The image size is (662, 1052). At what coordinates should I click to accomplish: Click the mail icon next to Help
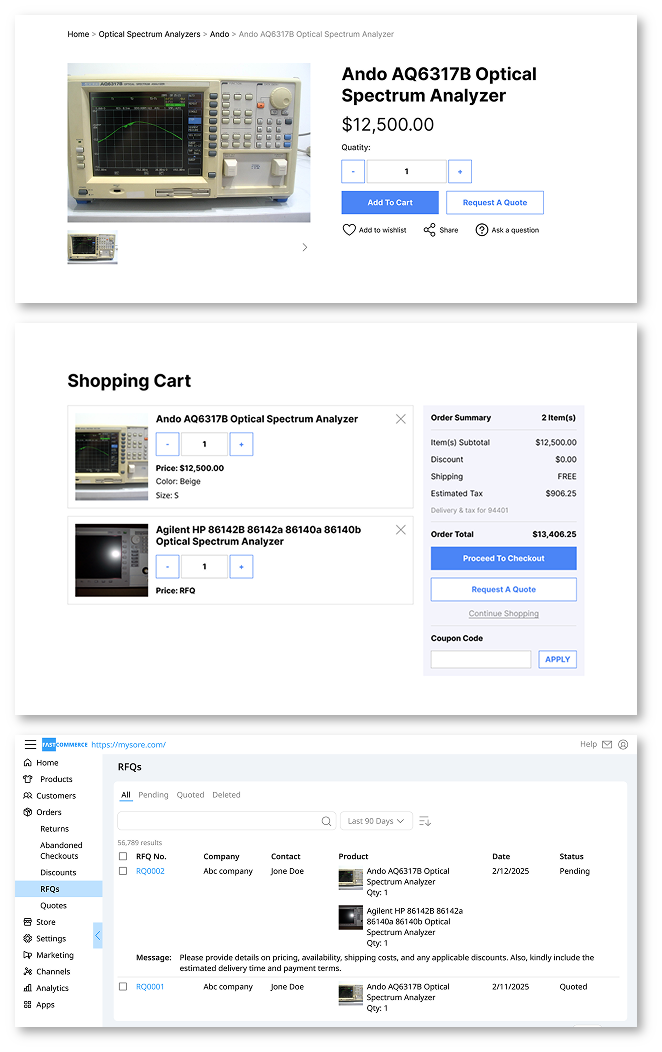tap(607, 744)
